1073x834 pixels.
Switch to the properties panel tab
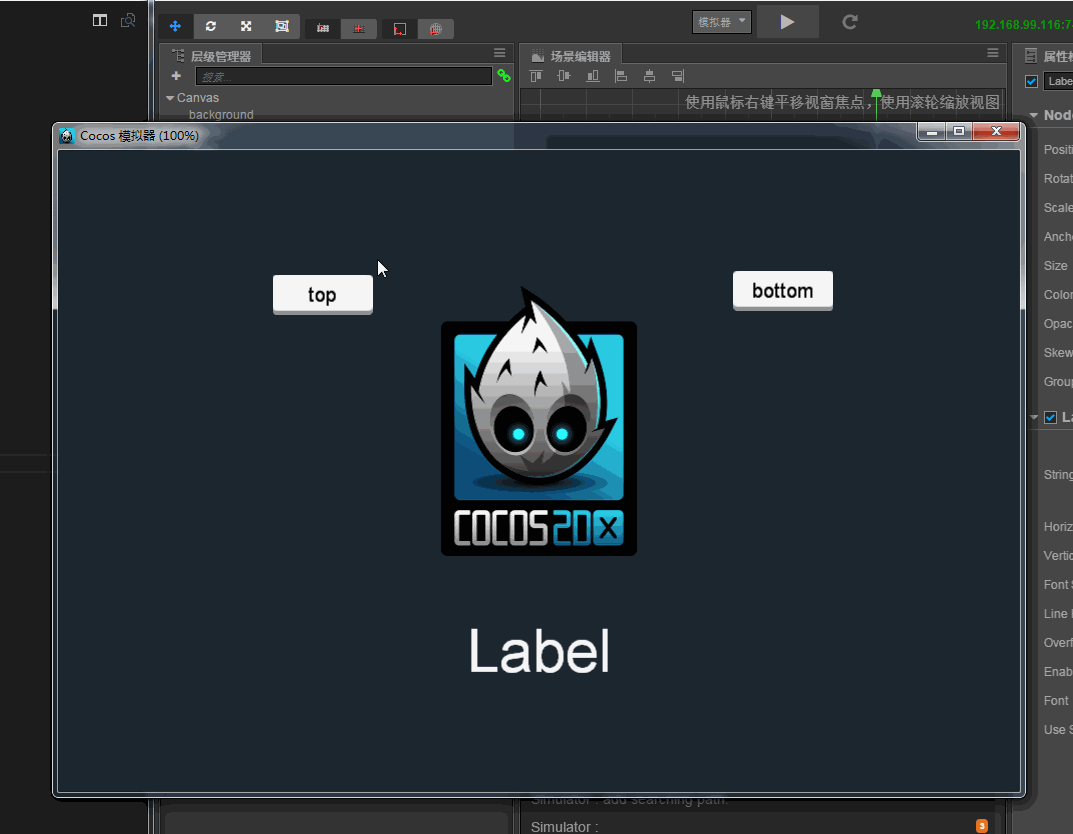click(x=1047, y=55)
